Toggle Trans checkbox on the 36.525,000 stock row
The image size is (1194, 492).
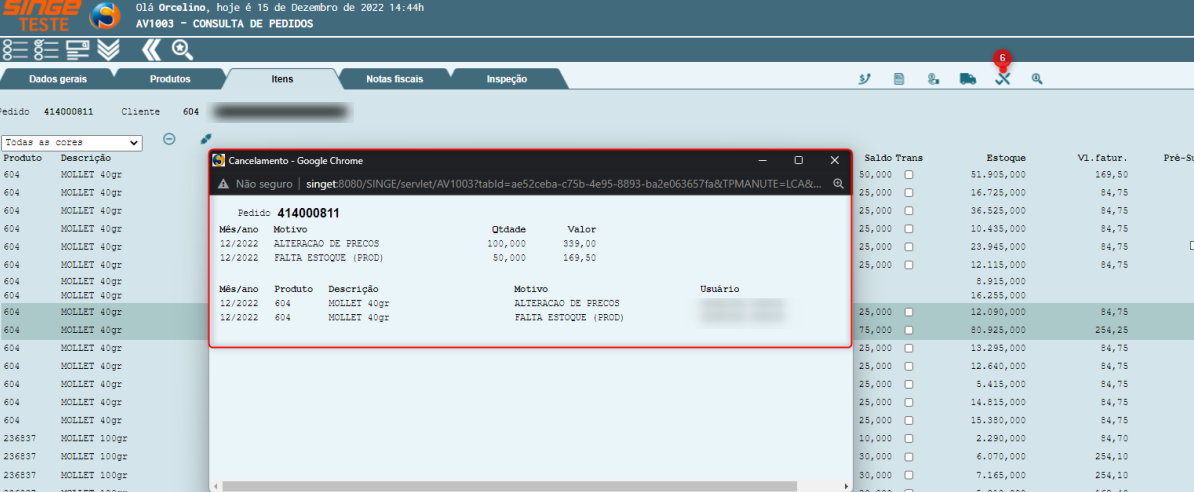point(909,211)
